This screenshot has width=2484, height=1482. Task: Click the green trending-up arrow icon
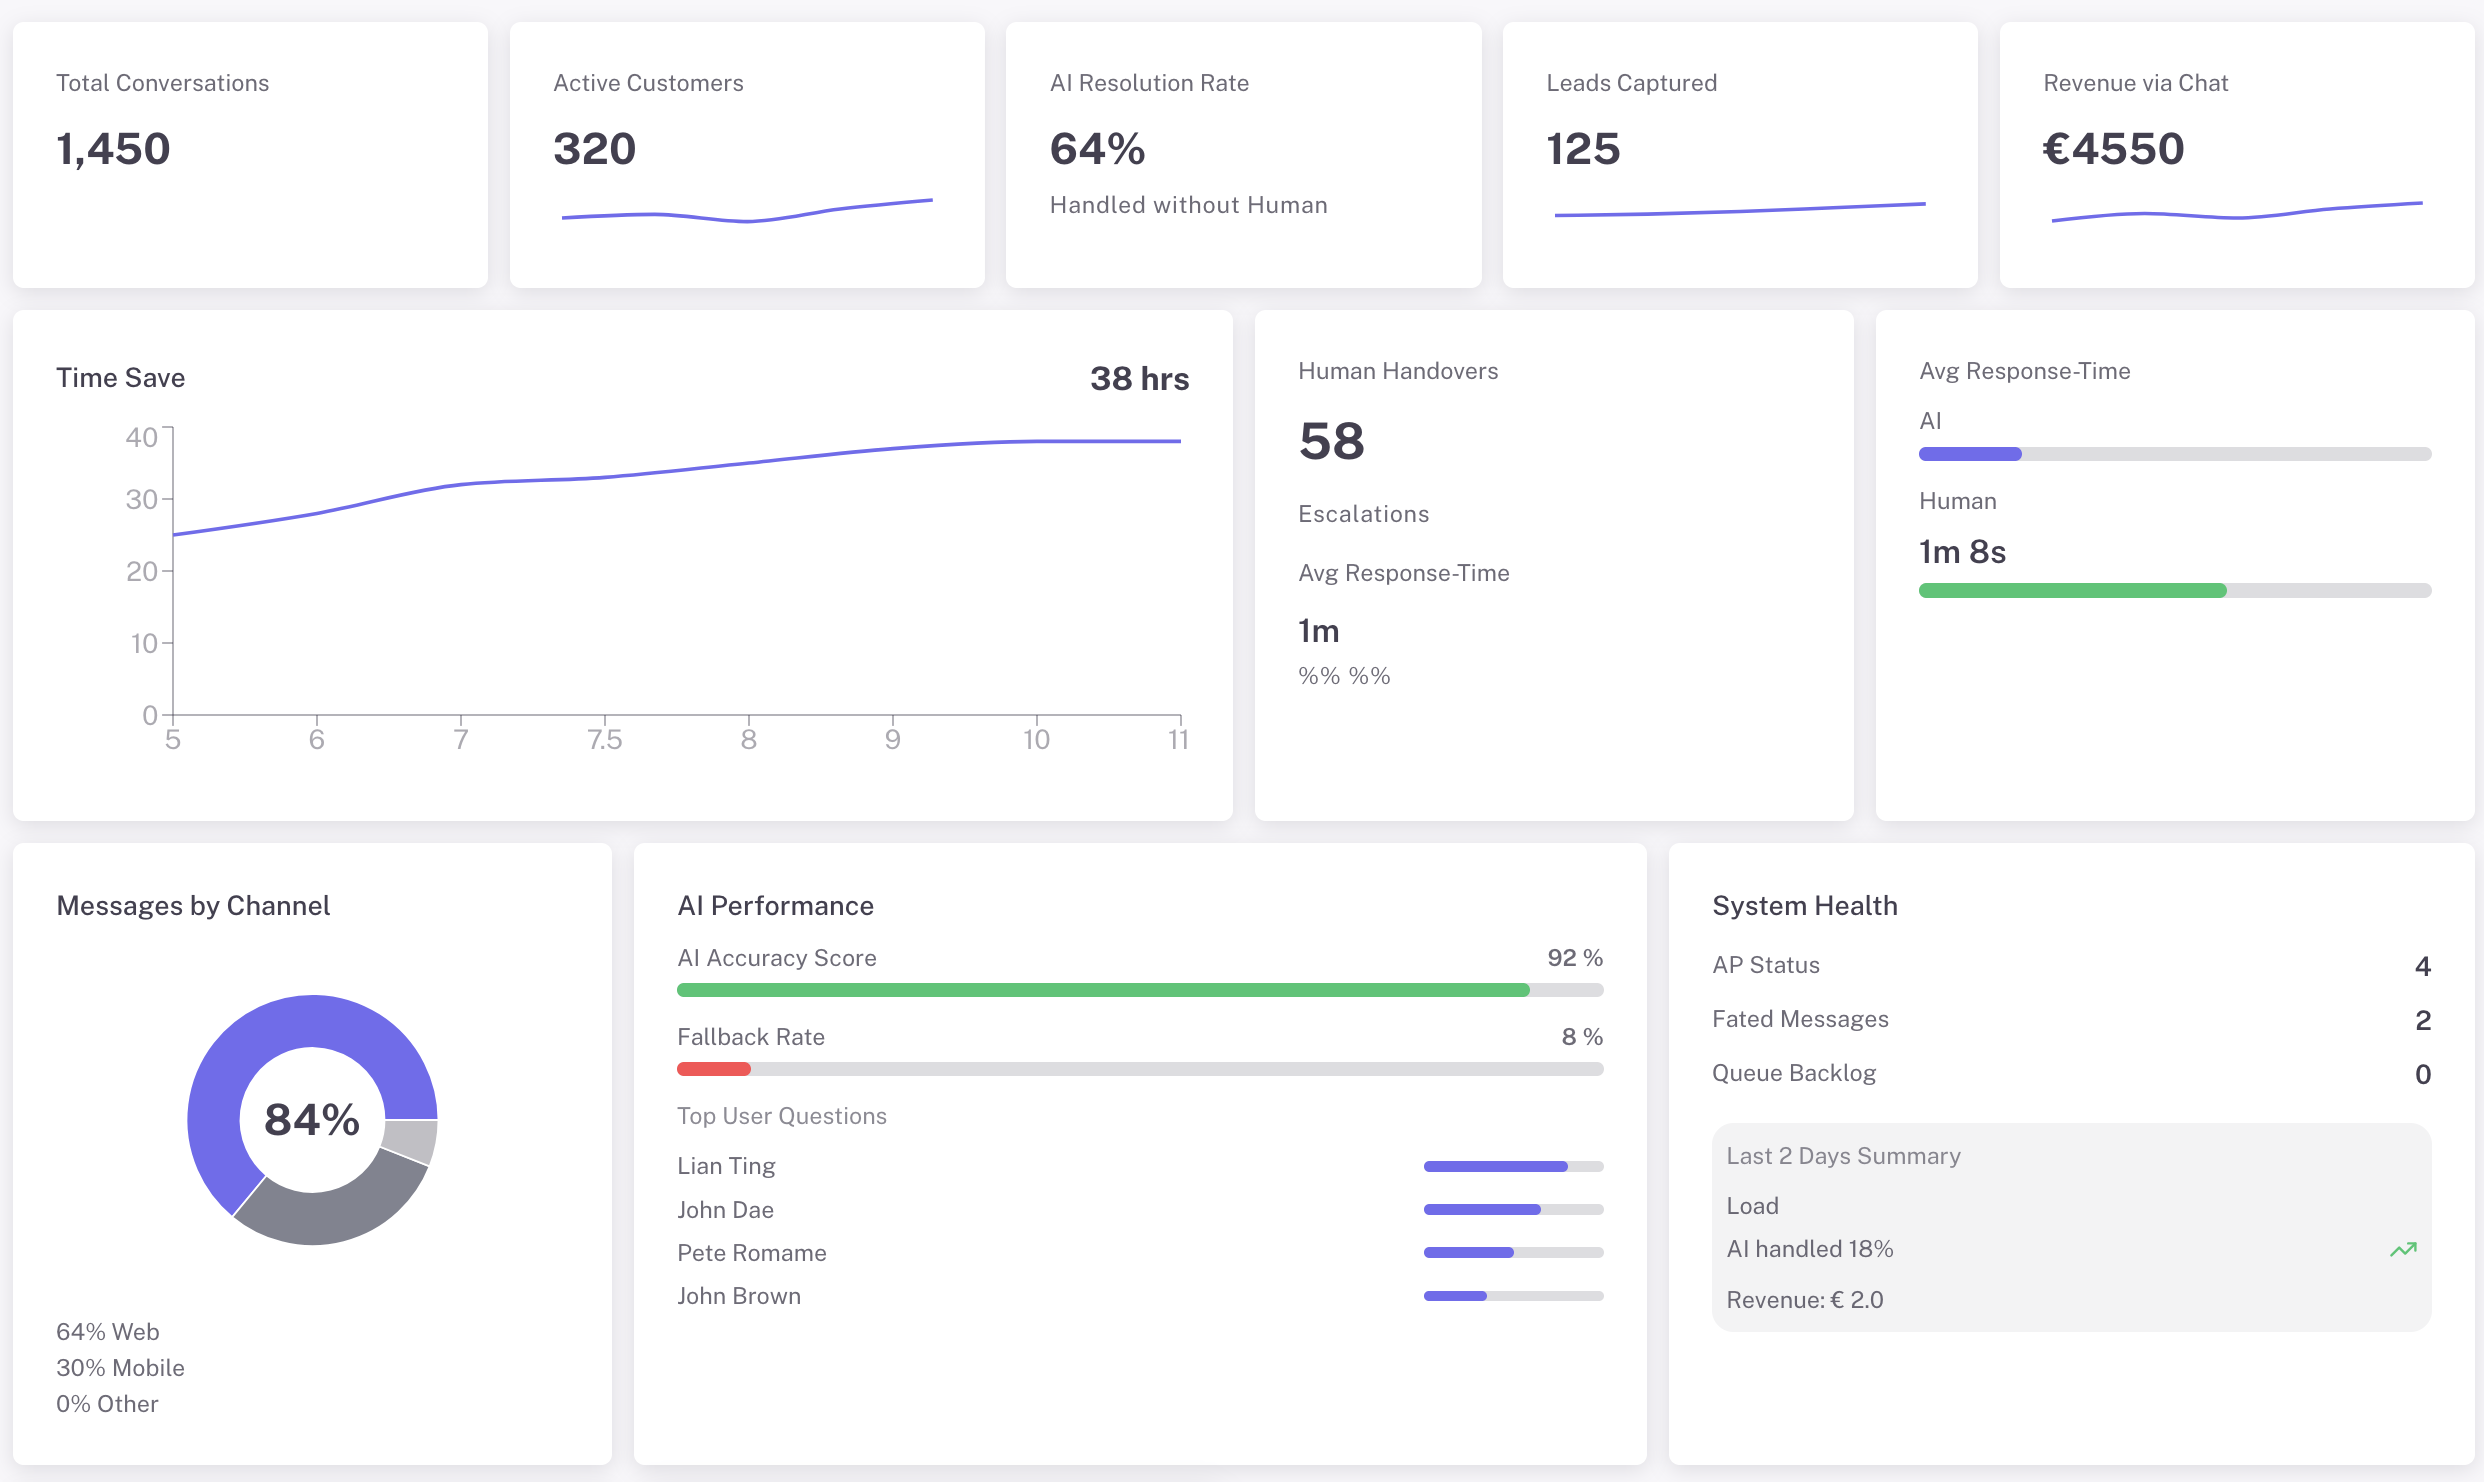click(x=2403, y=1250)
